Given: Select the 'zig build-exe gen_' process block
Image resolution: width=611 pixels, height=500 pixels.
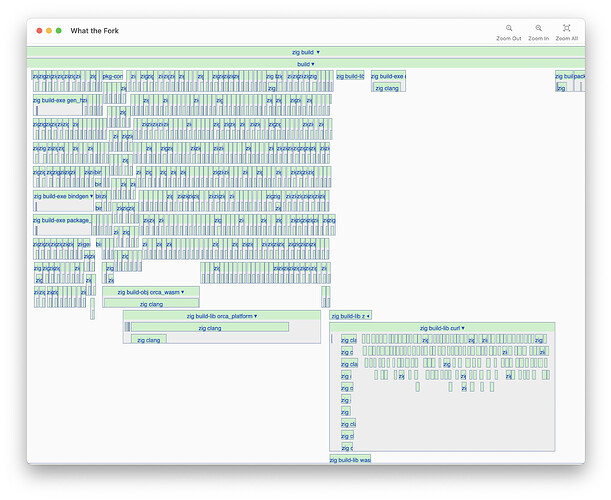Looking at the screenshot, I should [60, 100].
